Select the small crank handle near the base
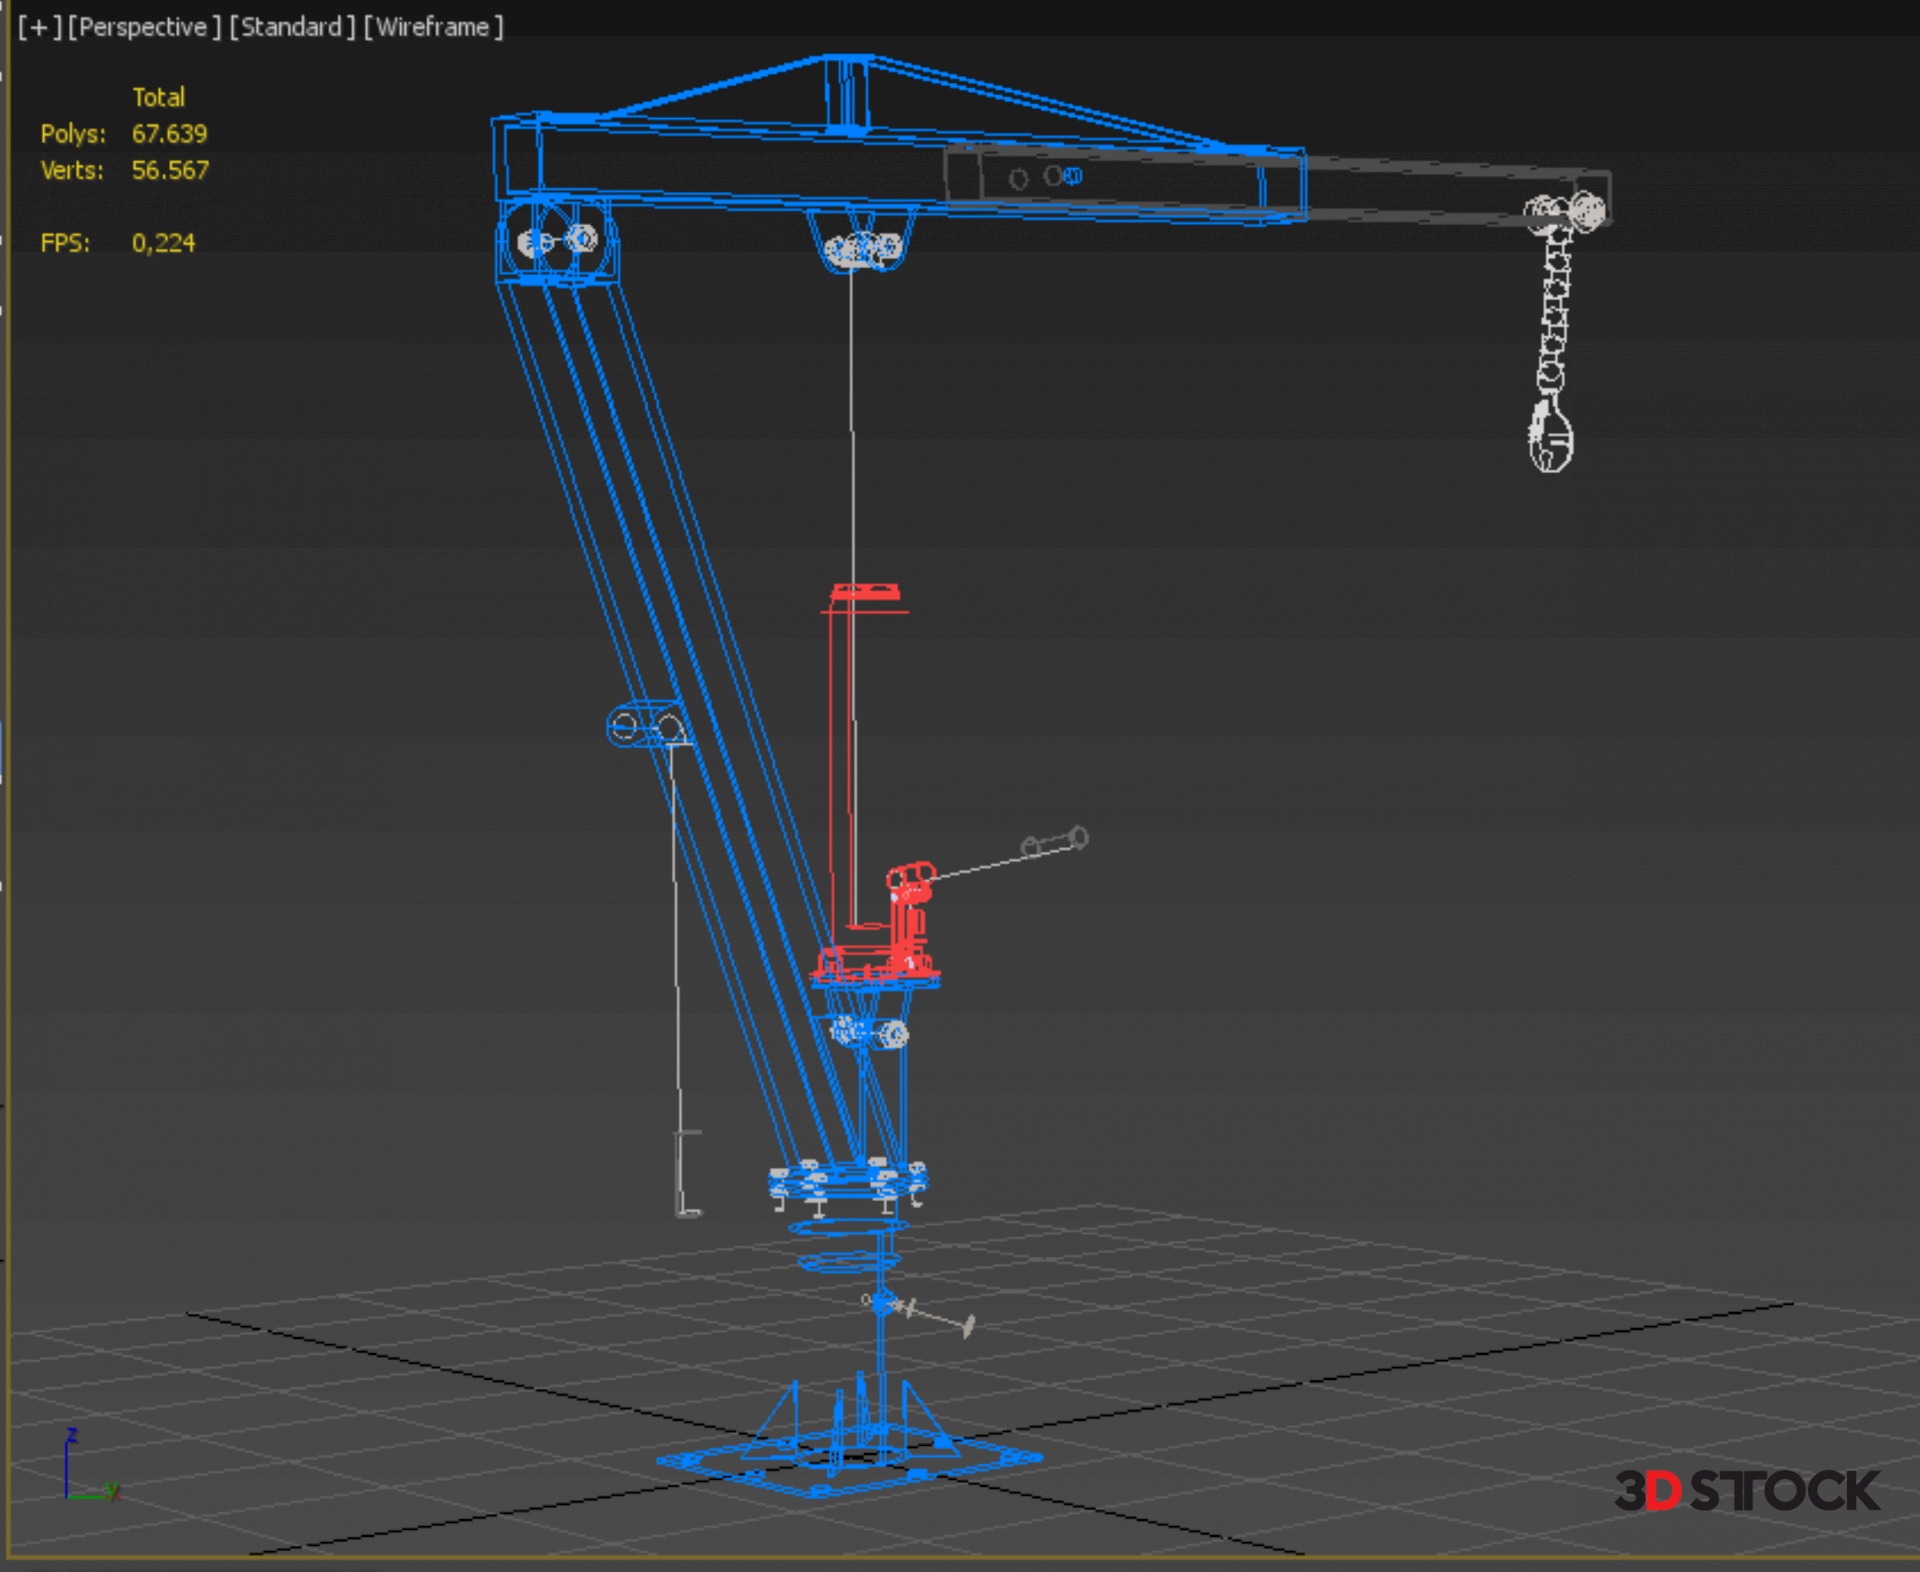 [x=930, y=1314]
